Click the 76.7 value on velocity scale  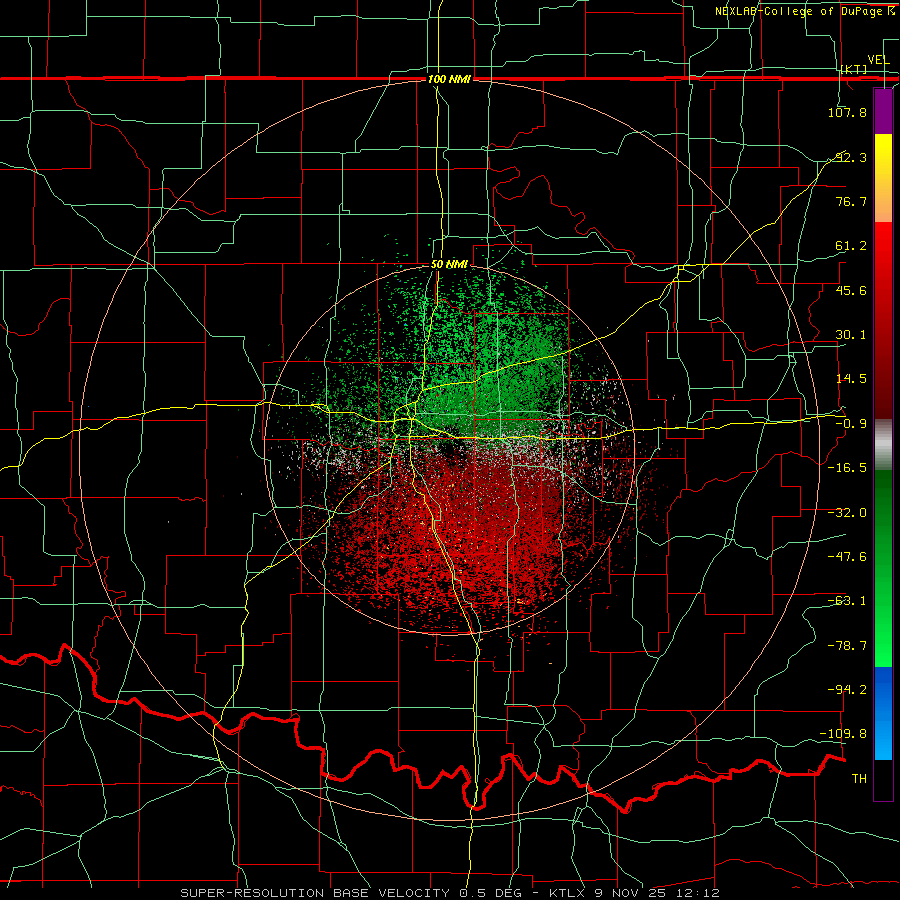tap(851, 201)
